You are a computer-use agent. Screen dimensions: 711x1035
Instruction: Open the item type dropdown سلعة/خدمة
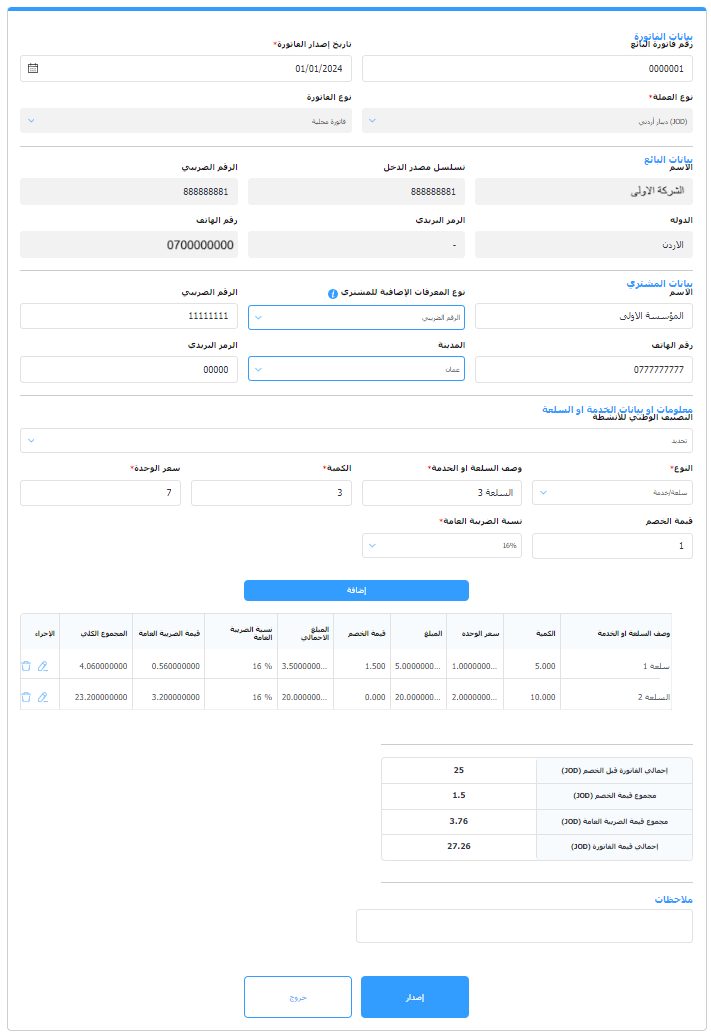(613, 492)
